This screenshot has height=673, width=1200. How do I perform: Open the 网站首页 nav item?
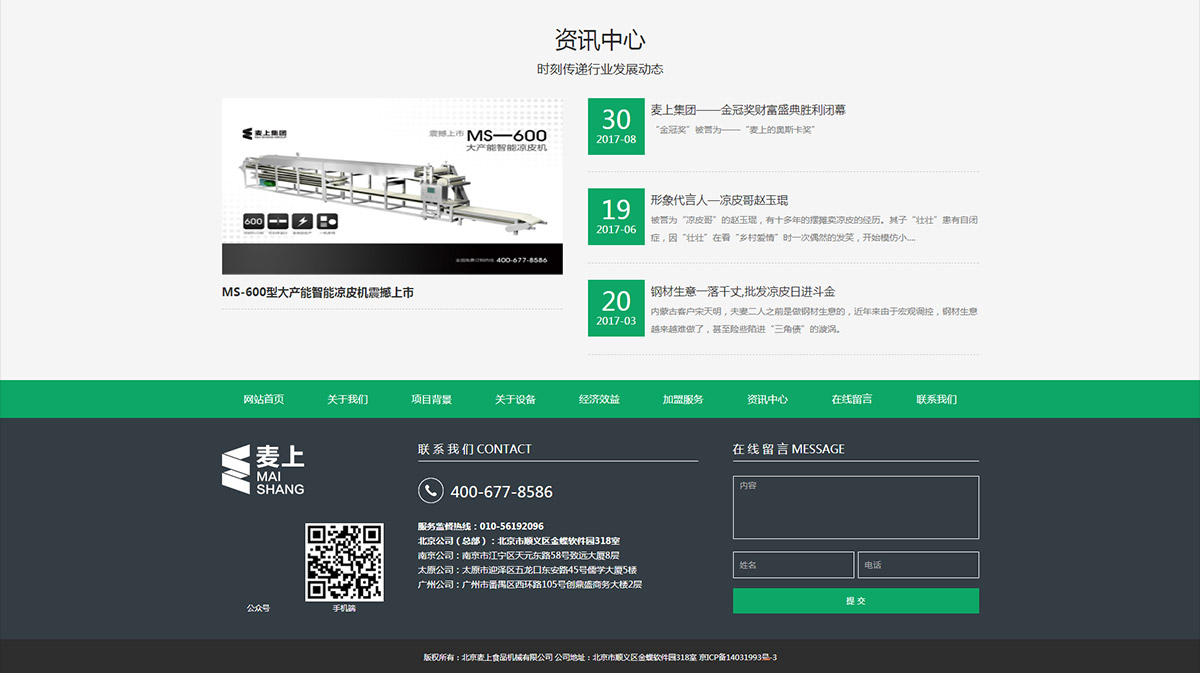point(264,399)
